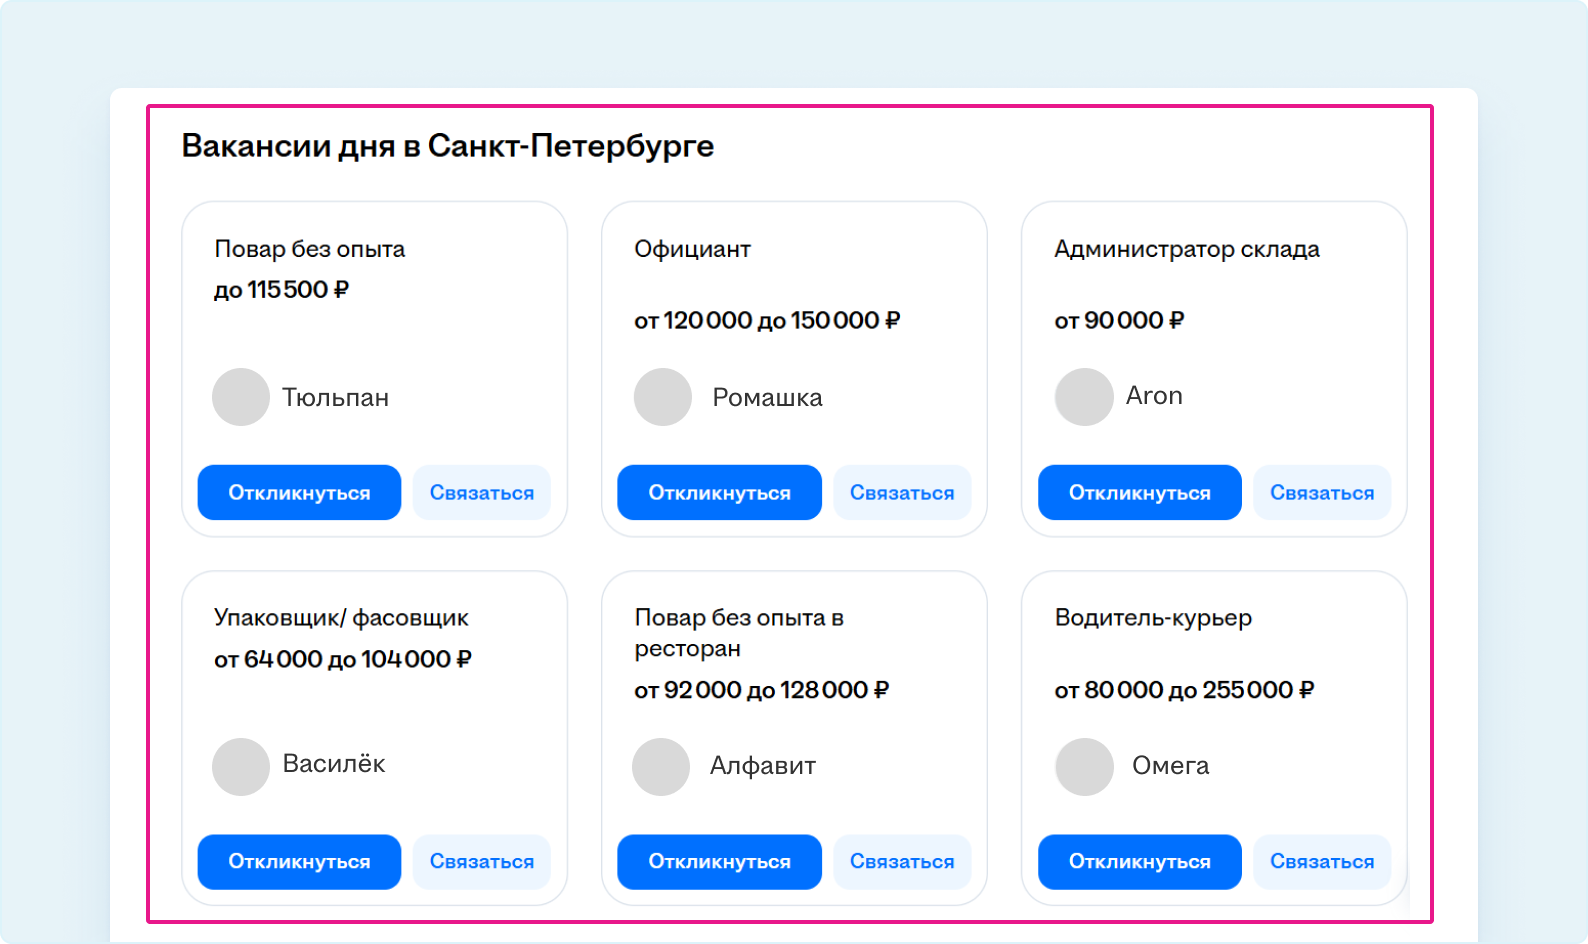1588x944 pixels.
Task: Click the Василёк company avatar icon
Action: point(241,766)
